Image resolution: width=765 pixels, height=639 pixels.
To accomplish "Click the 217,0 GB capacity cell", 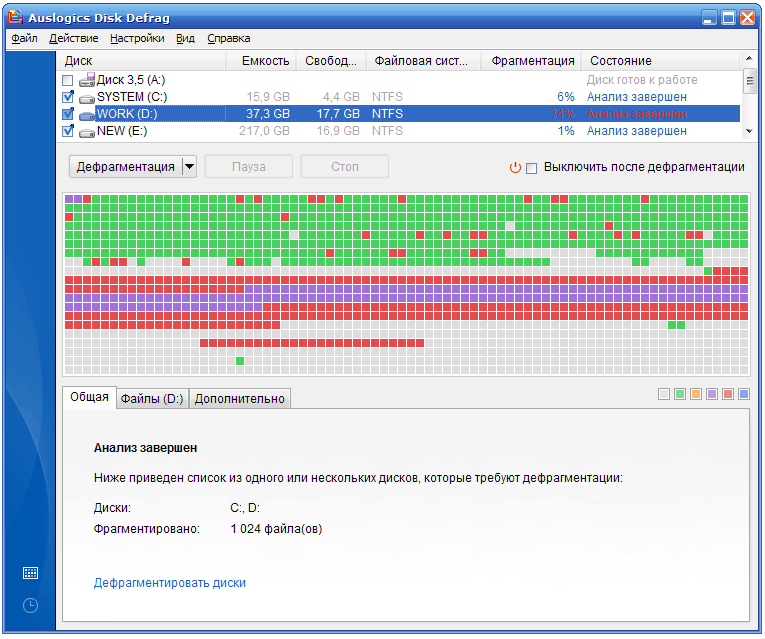I will [264, 131].
